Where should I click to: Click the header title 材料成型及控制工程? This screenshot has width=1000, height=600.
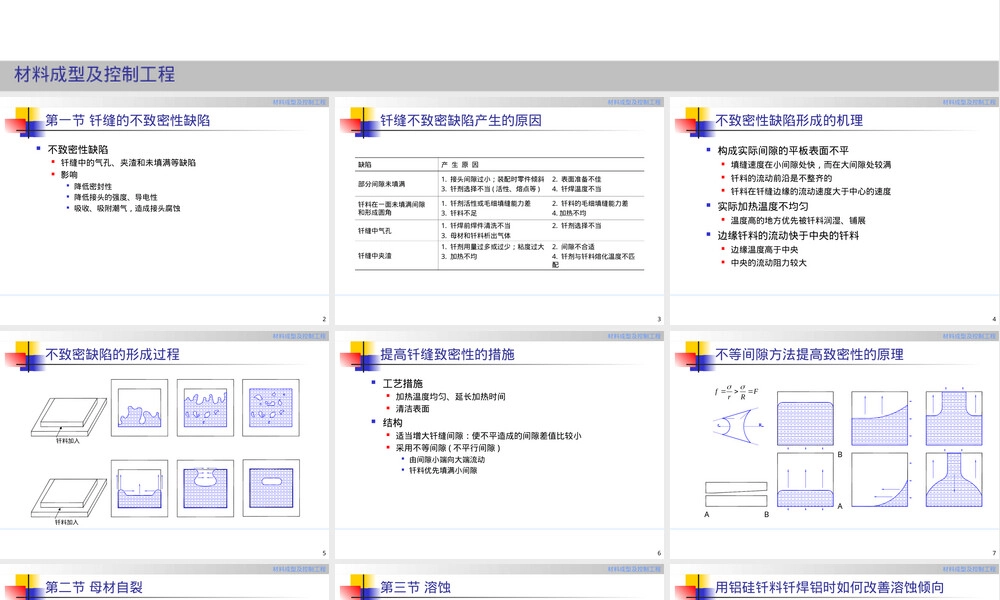94,75
